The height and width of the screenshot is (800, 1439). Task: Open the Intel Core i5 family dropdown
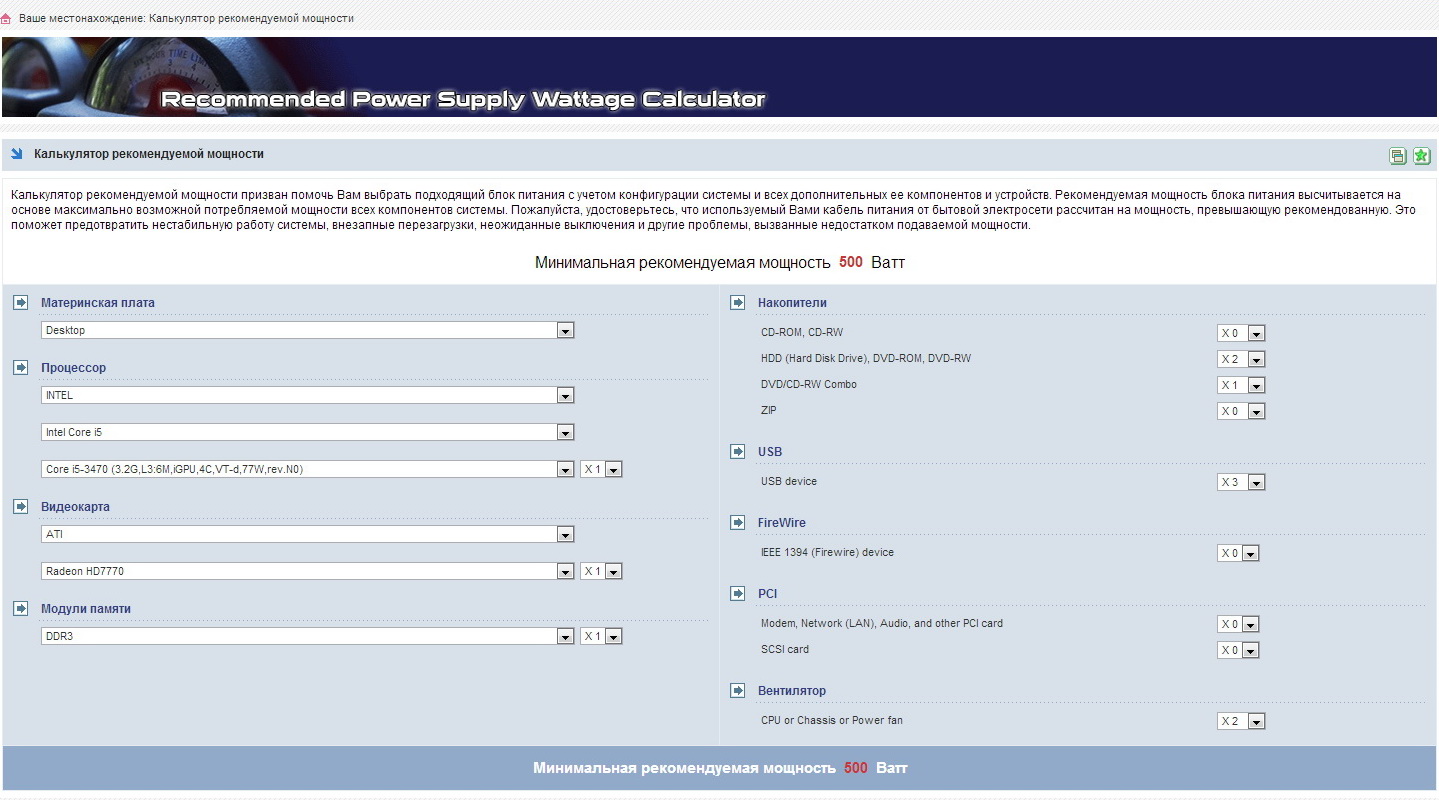click(308, 432)
